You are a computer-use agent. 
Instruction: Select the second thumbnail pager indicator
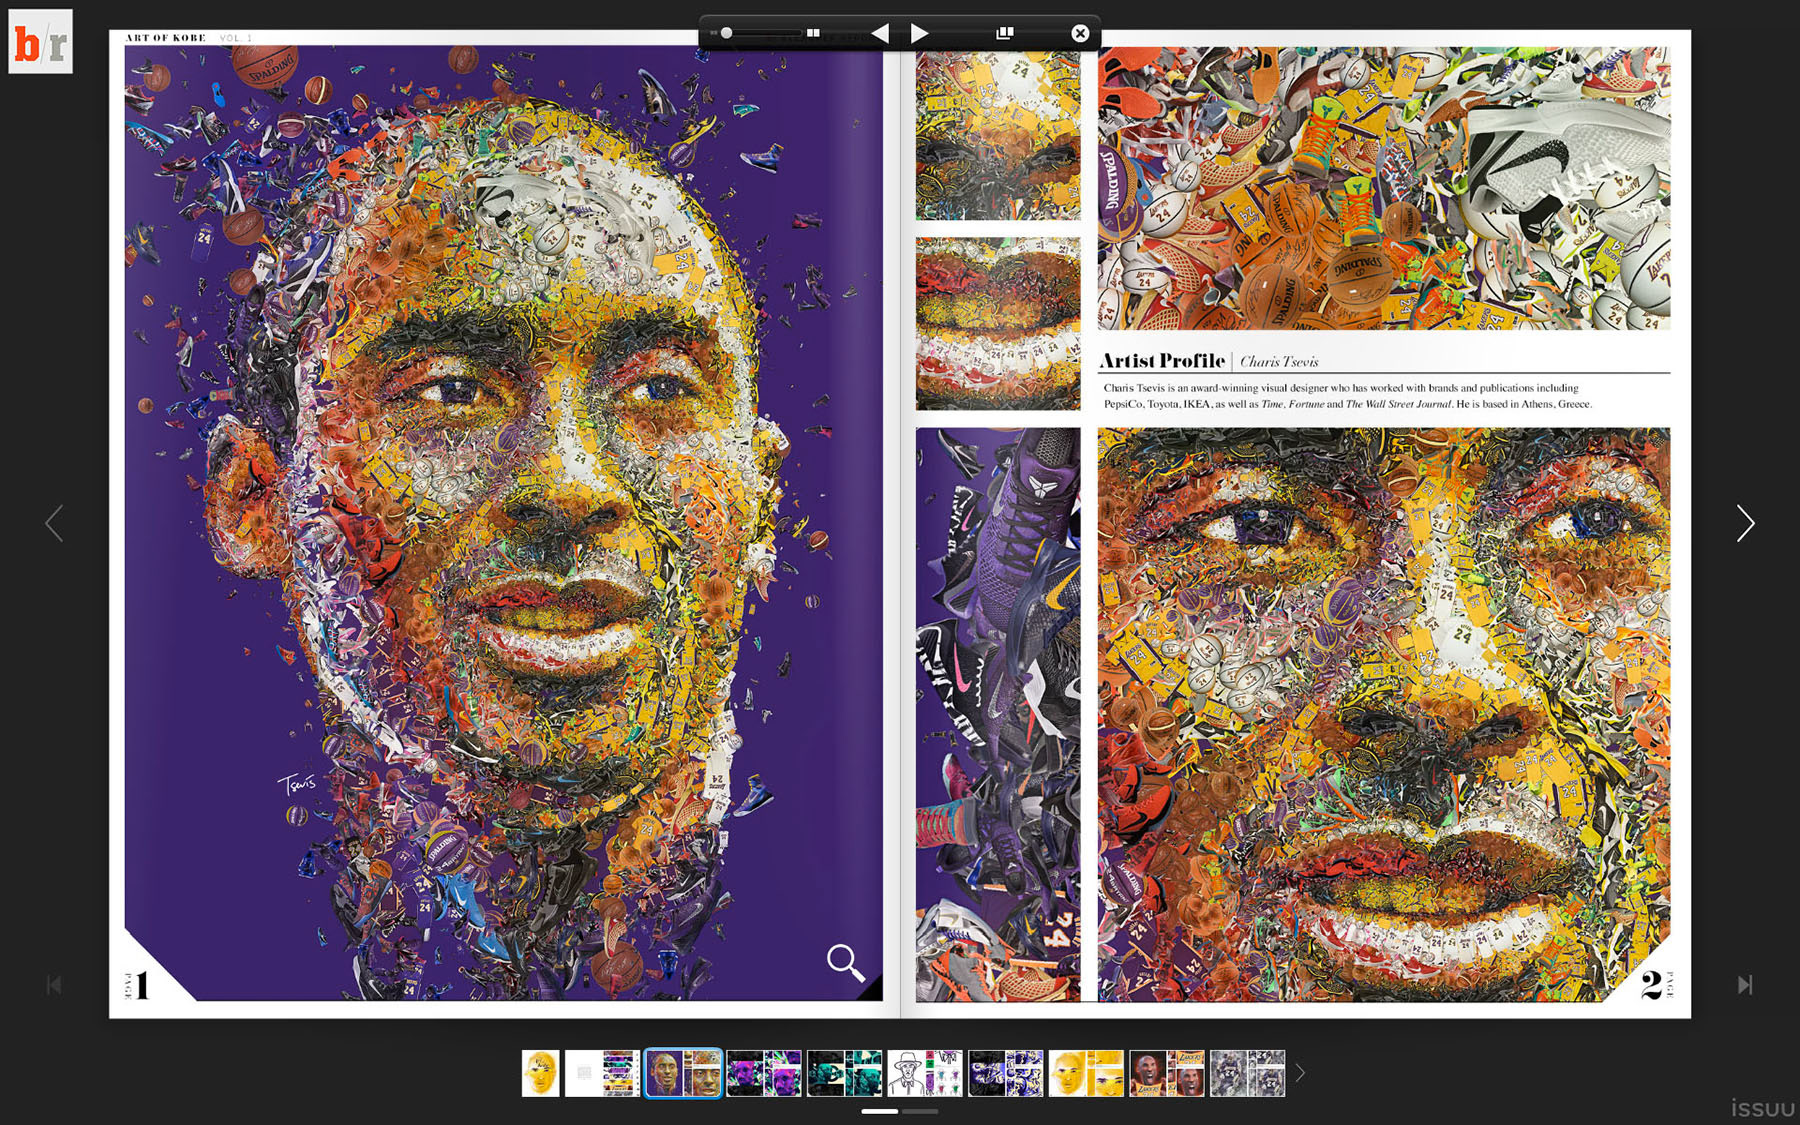coord(920,1111)
